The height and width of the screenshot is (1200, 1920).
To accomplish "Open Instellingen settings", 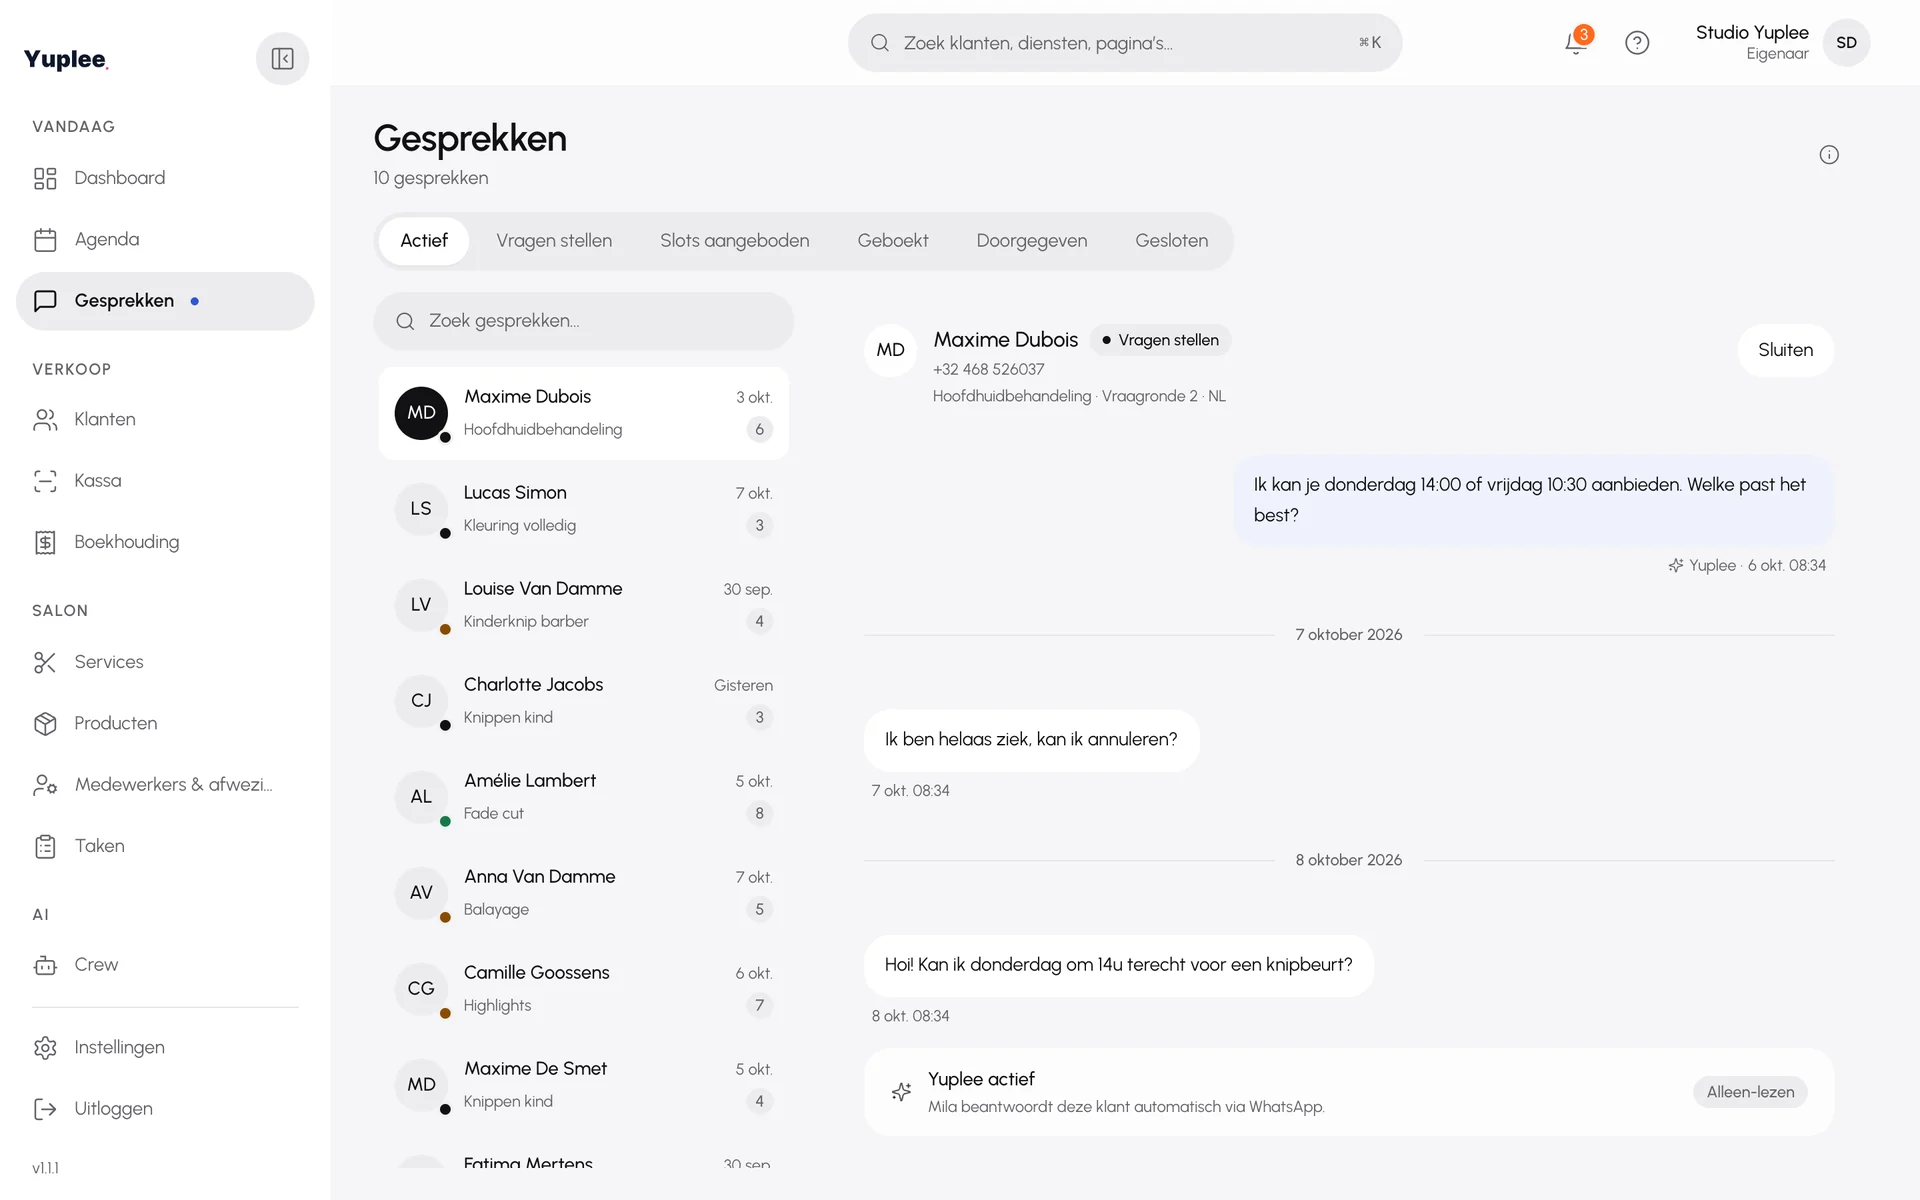I will 165,1048.
